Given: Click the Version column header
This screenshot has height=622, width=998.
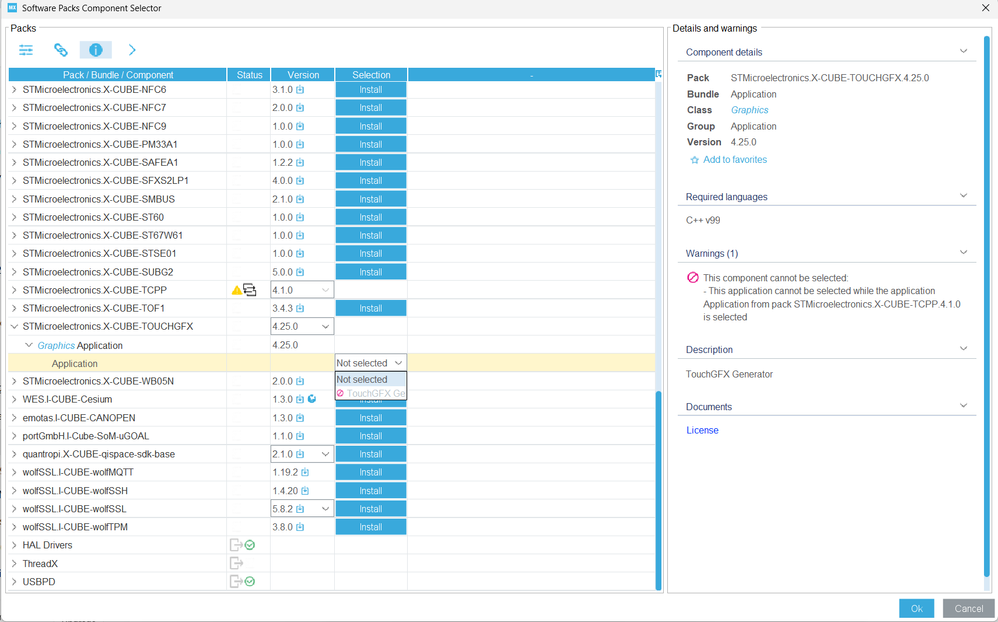Looking at the screenshot, I should (x=303, y=74).
